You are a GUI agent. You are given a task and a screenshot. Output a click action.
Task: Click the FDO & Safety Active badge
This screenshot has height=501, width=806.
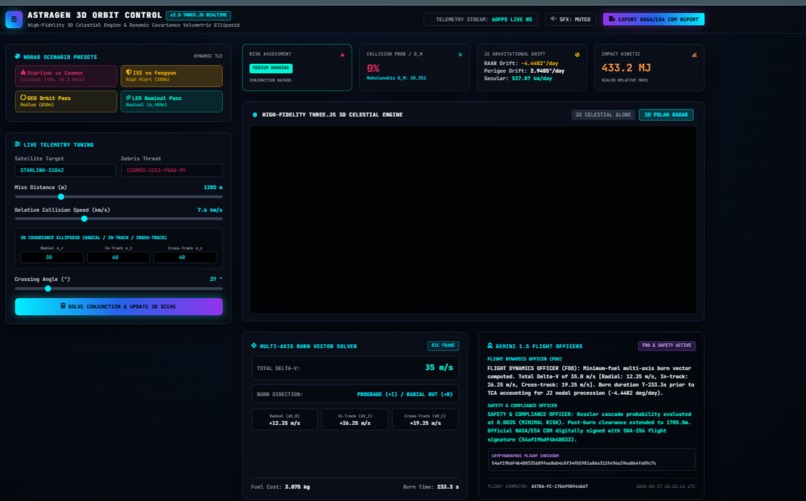pyautogui.click(x=667, y=346)
